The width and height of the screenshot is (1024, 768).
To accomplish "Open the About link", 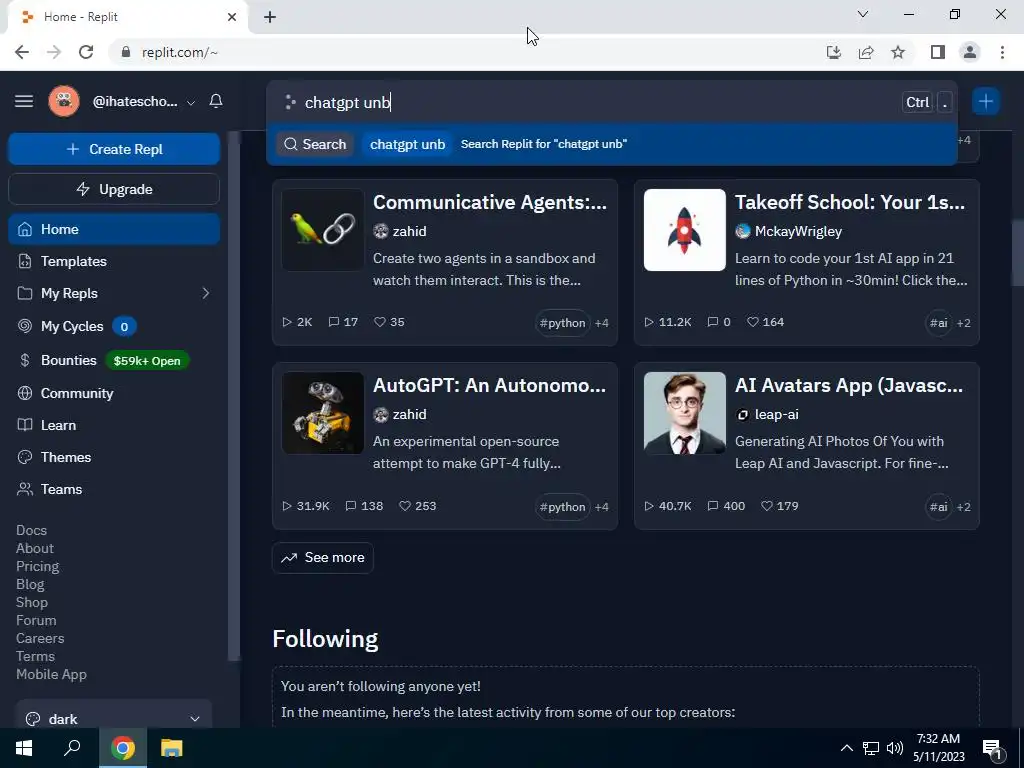I will 35,549.
